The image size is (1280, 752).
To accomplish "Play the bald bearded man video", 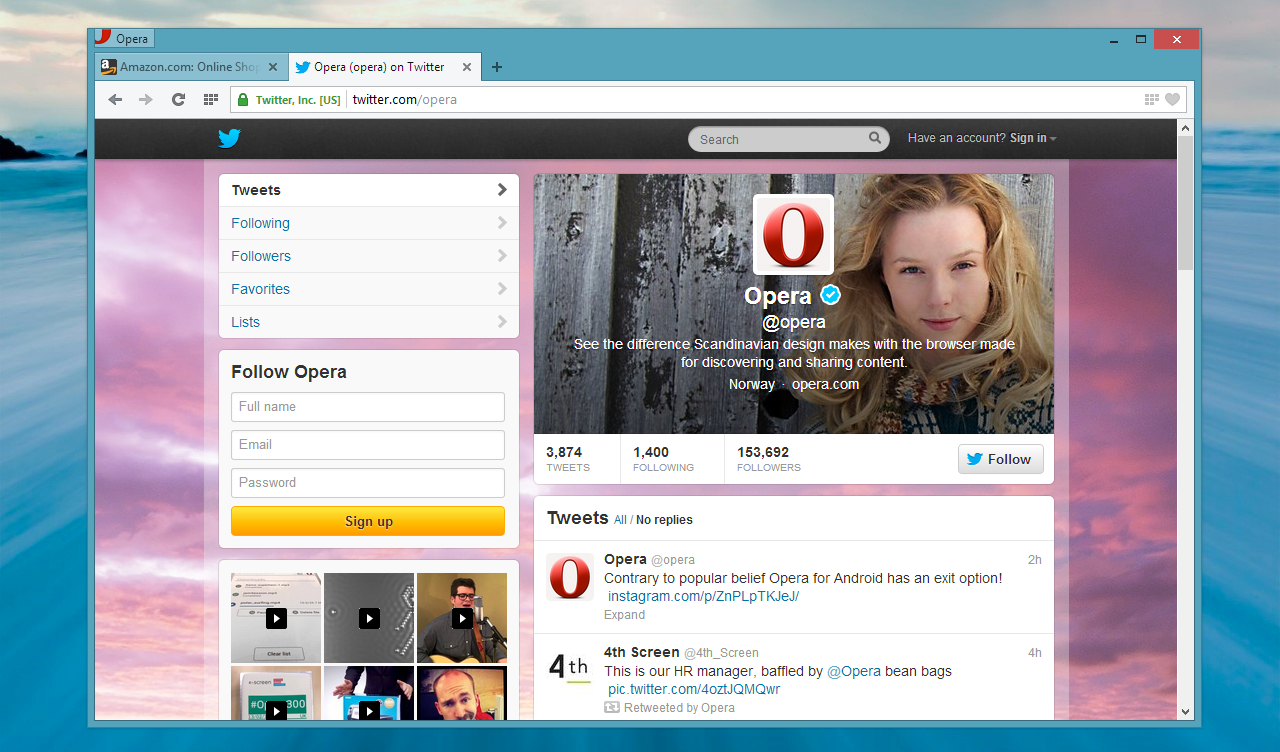I will [462, 693].
